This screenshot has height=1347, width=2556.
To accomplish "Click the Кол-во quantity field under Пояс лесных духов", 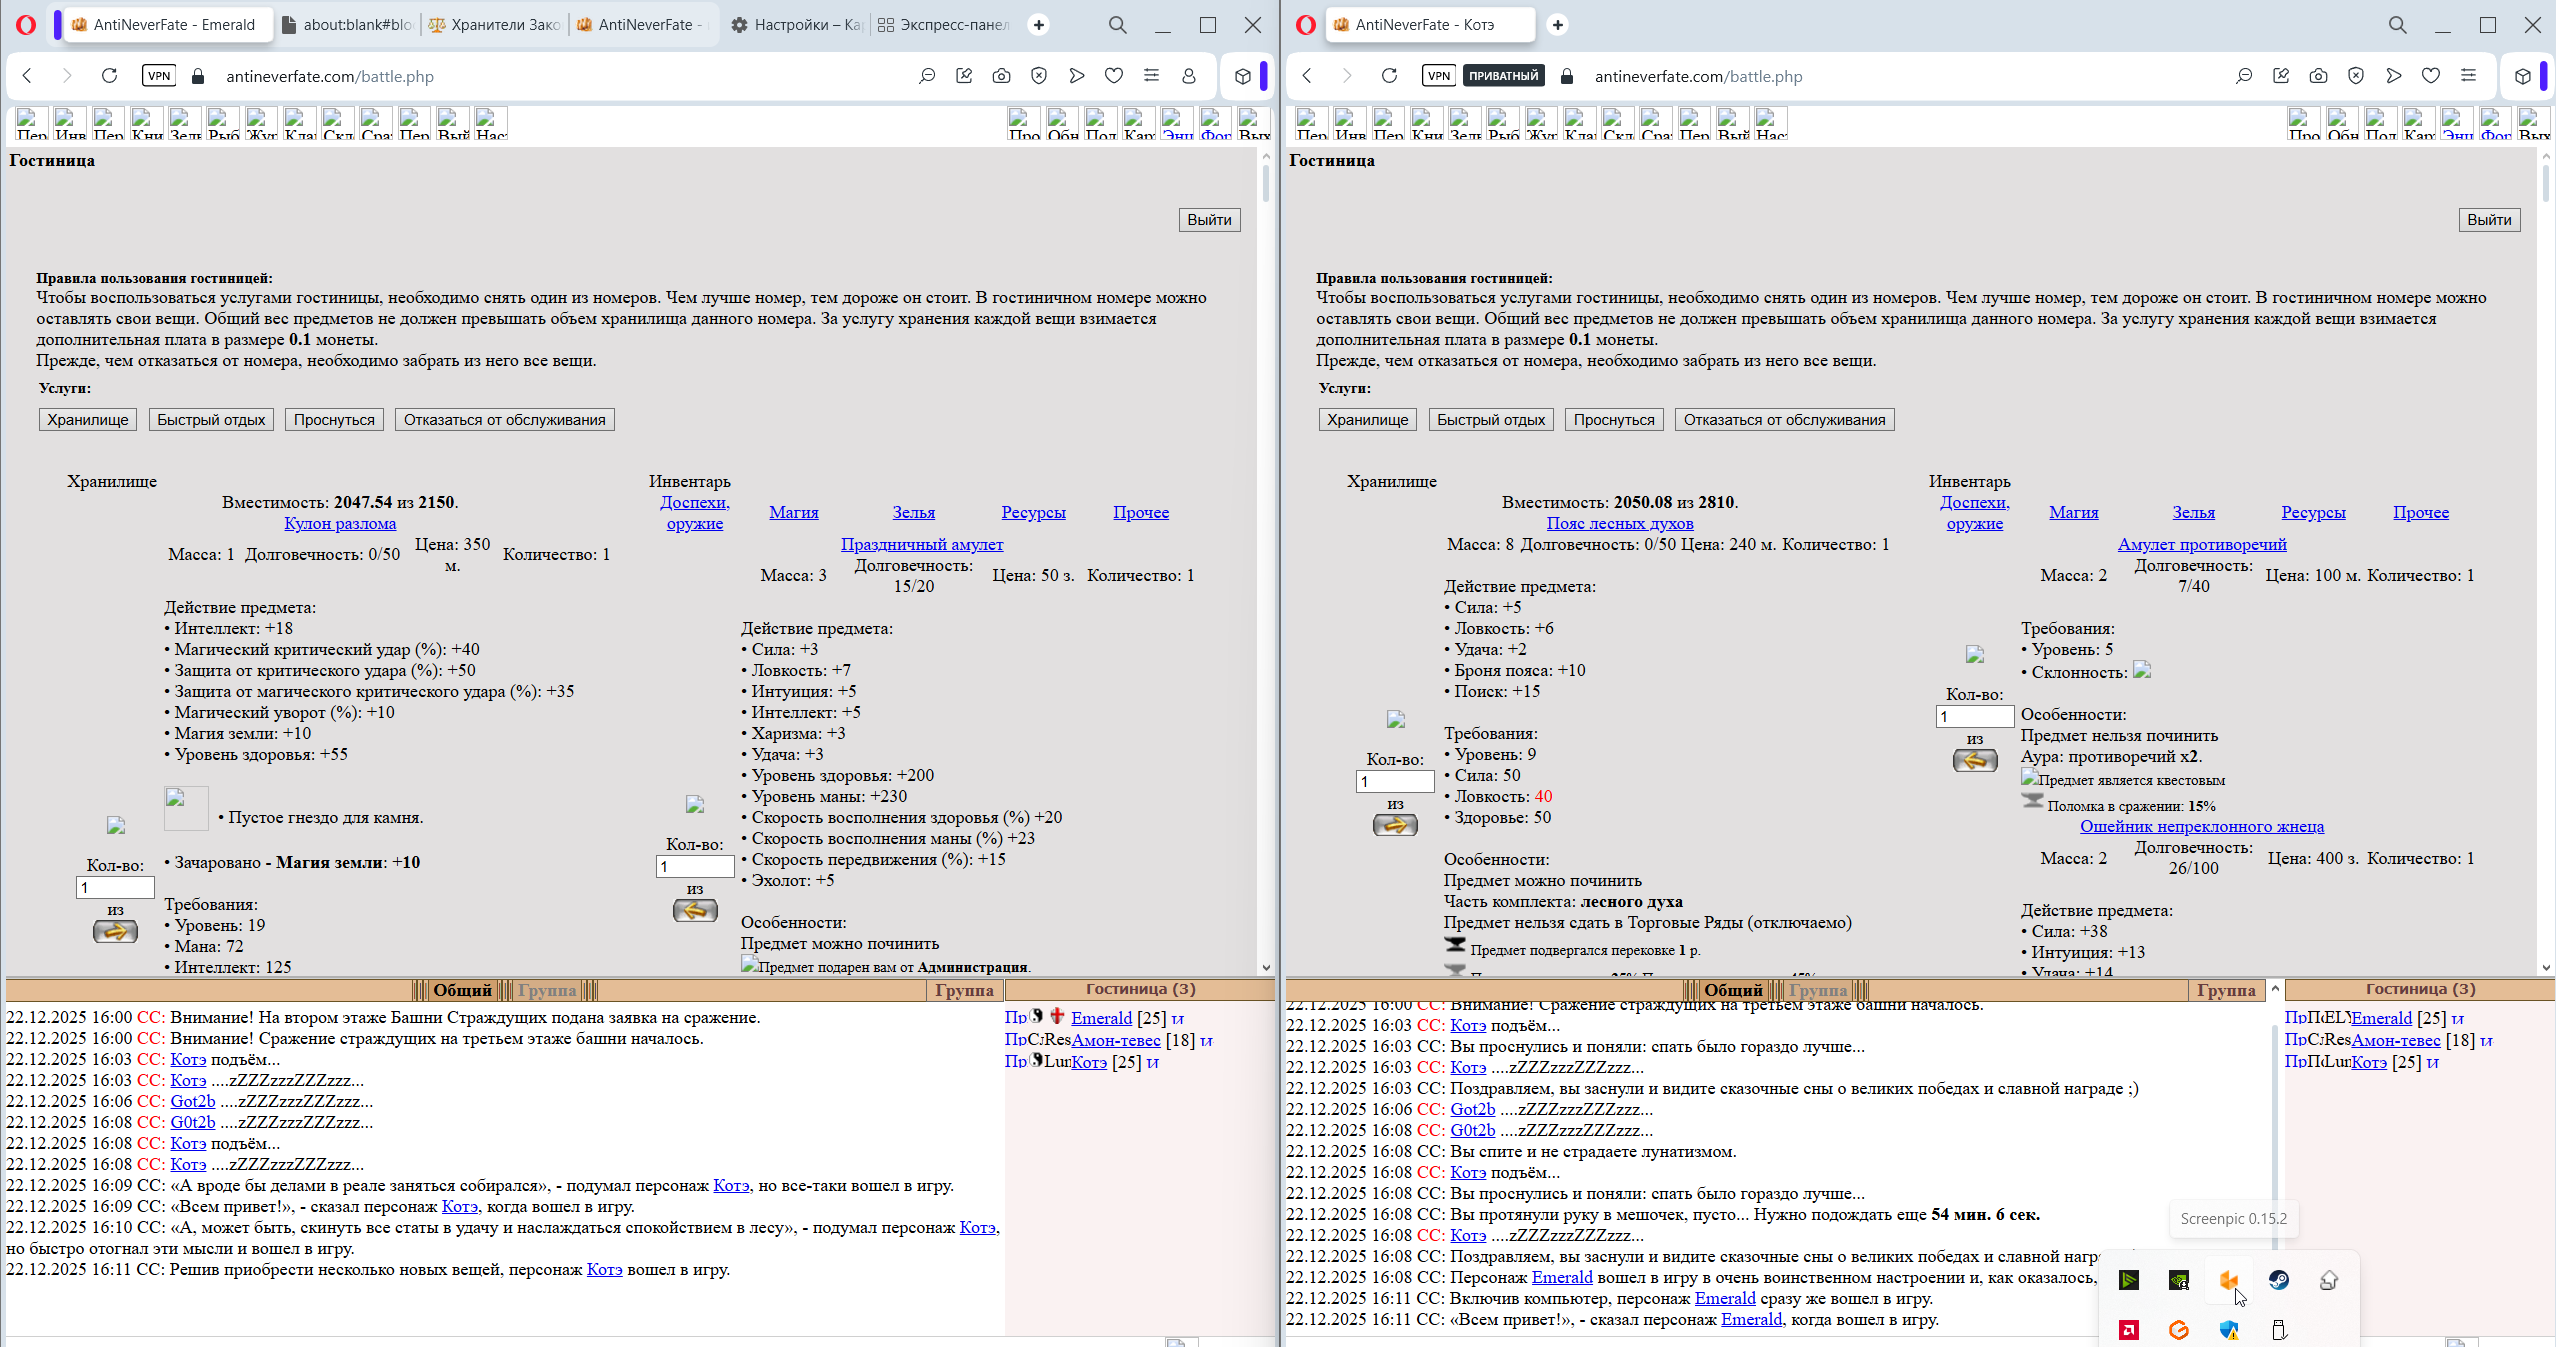I will [1395, 781].
